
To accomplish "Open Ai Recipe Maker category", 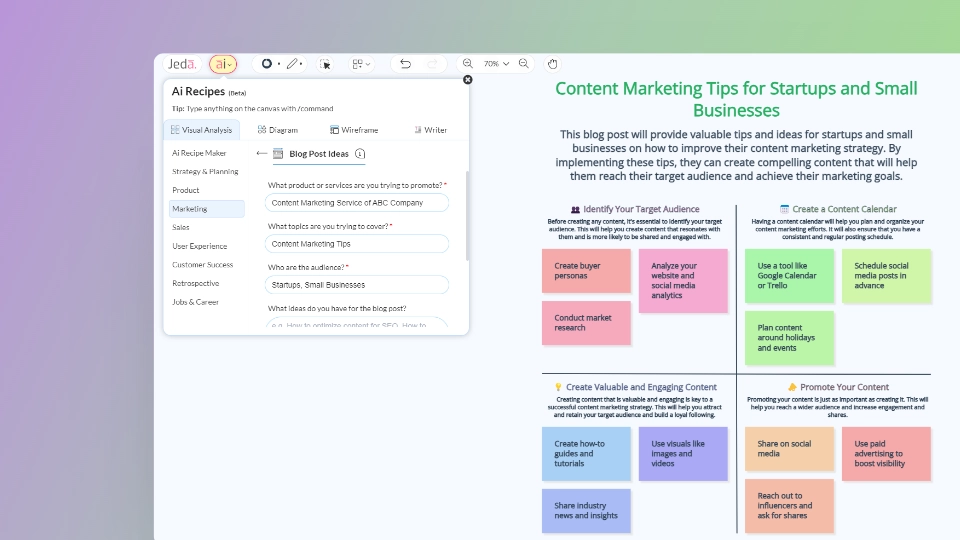I will 199,153.
